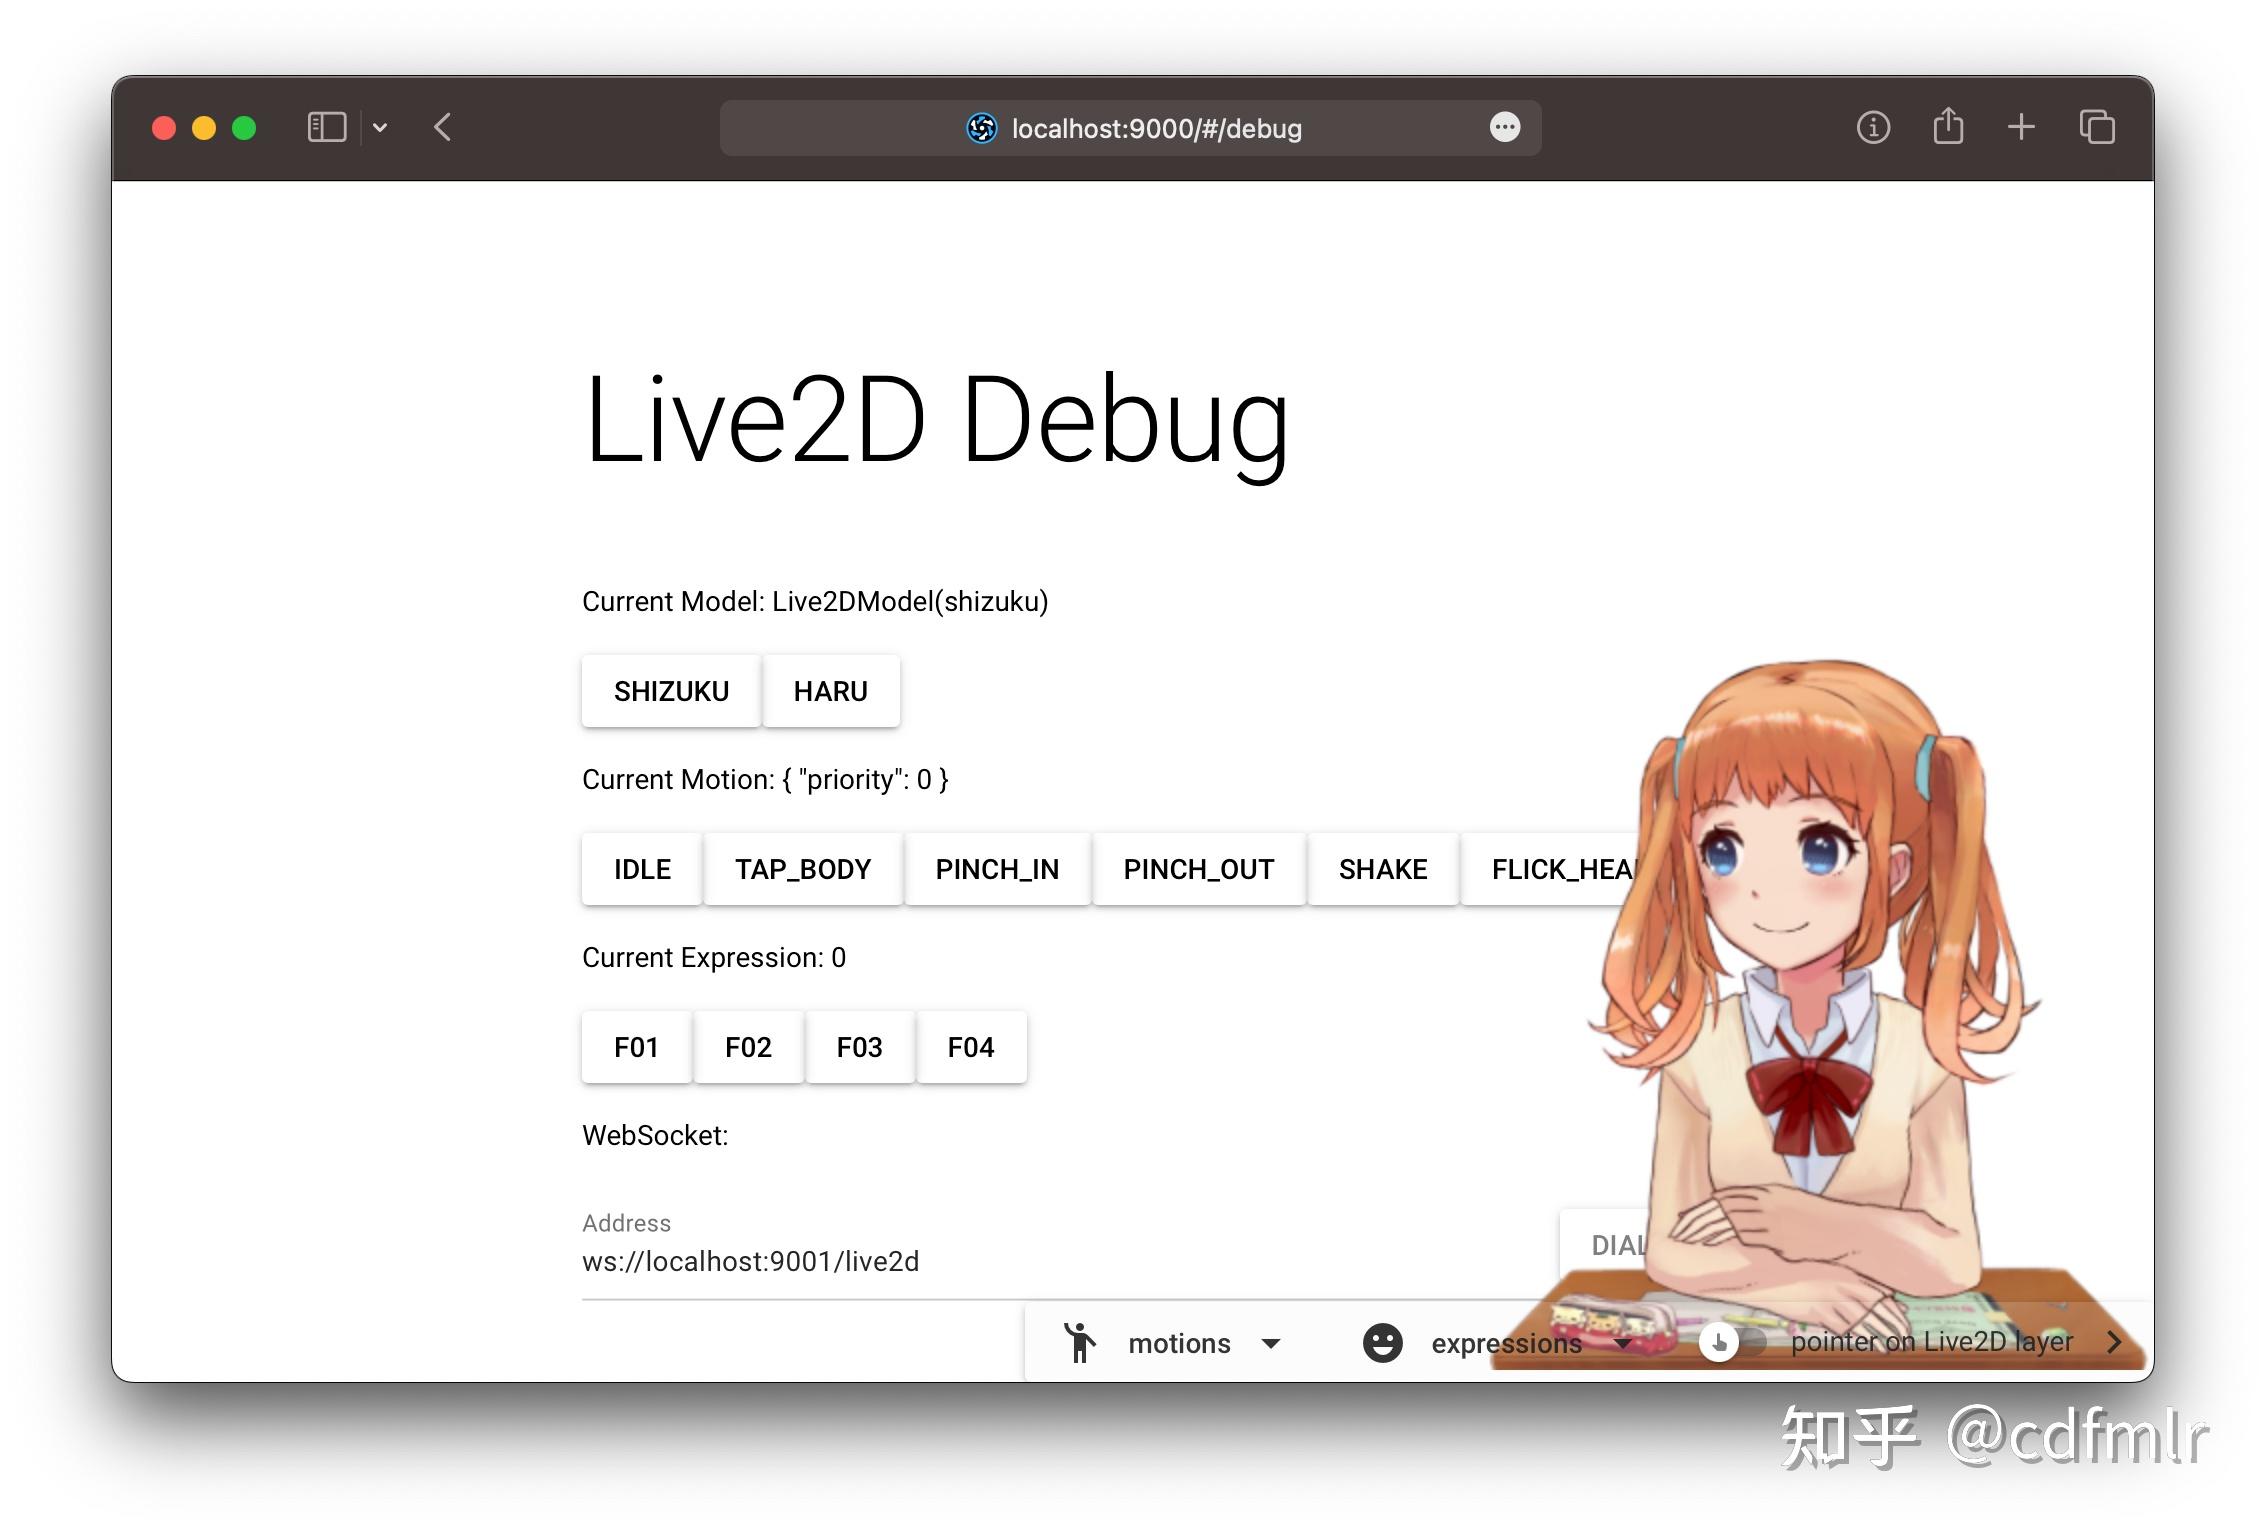Image resolution: width=2266 pixels, height=1530 pixels.
Task: Play the TAP_BODY motion
Action: click(803, 869)
